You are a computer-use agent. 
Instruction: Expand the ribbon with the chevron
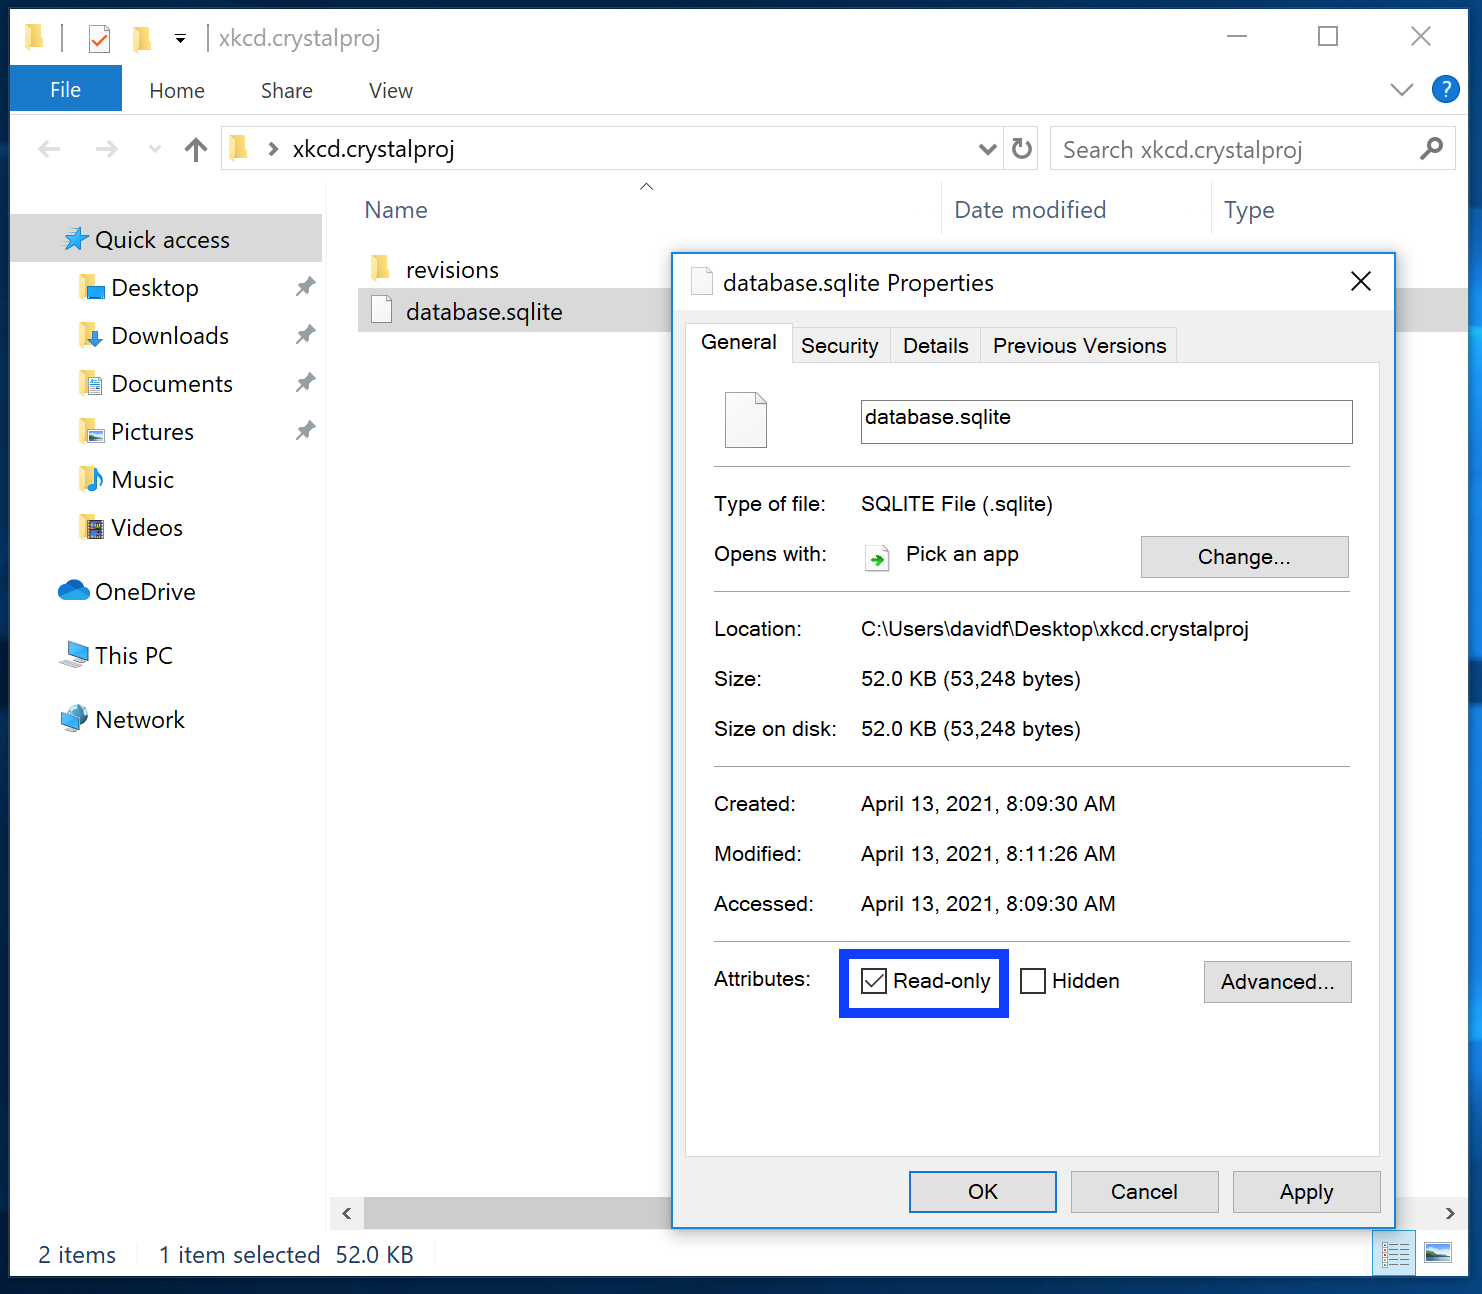pyautogui.click(x=1401, y=90)
